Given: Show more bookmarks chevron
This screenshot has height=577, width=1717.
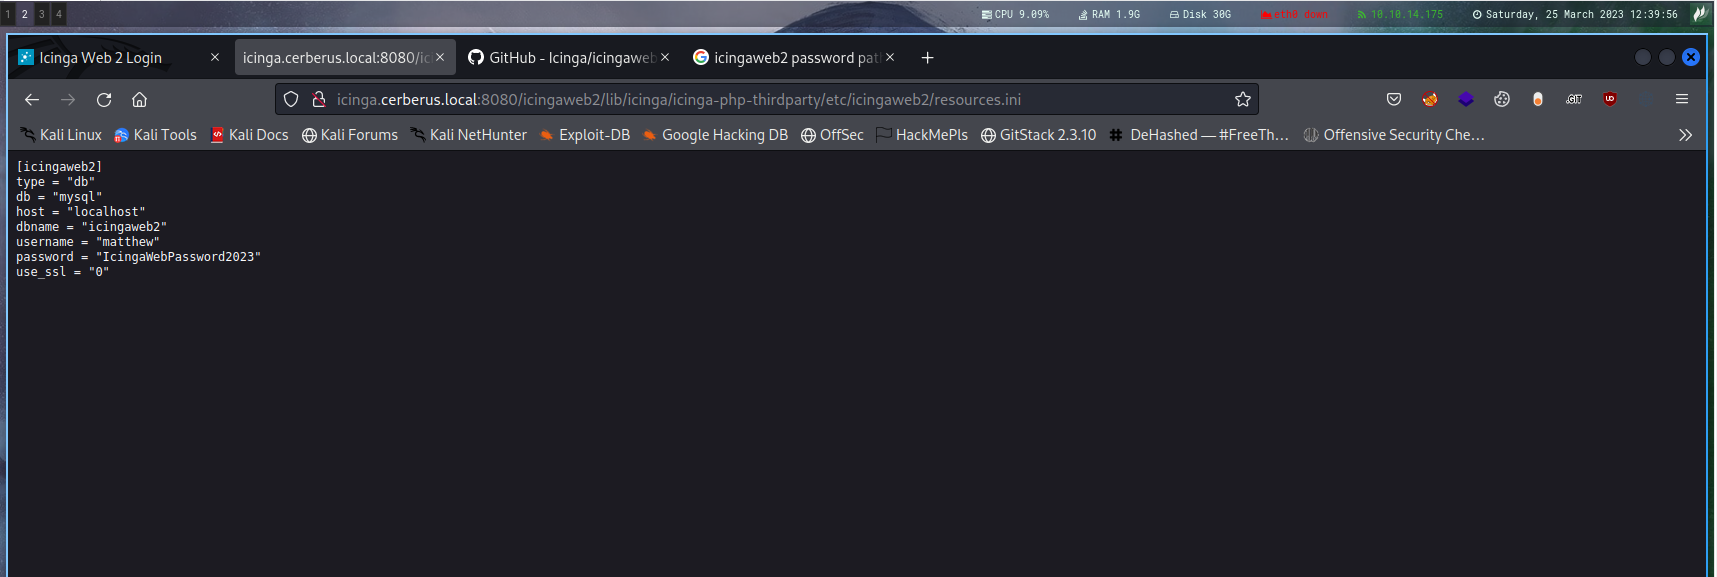Looking at the screenshot, I should tap(1685, 135).
